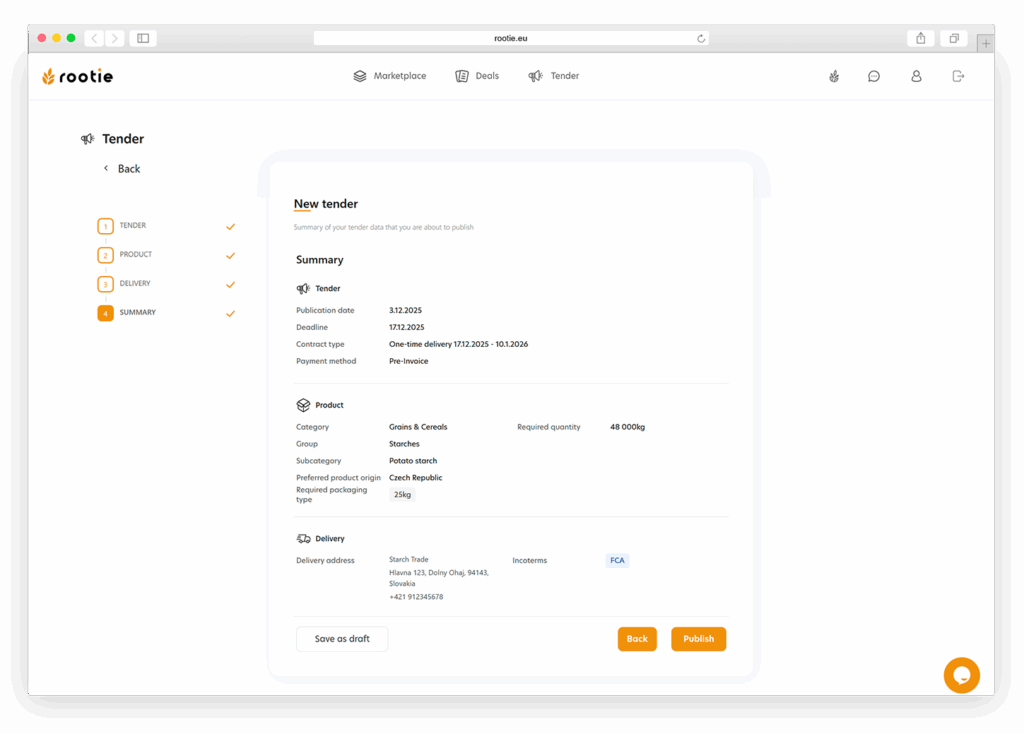This screenshot has width=1024, height=734.
Task: Click Save as draft button
Action: (x=342, y=639)
